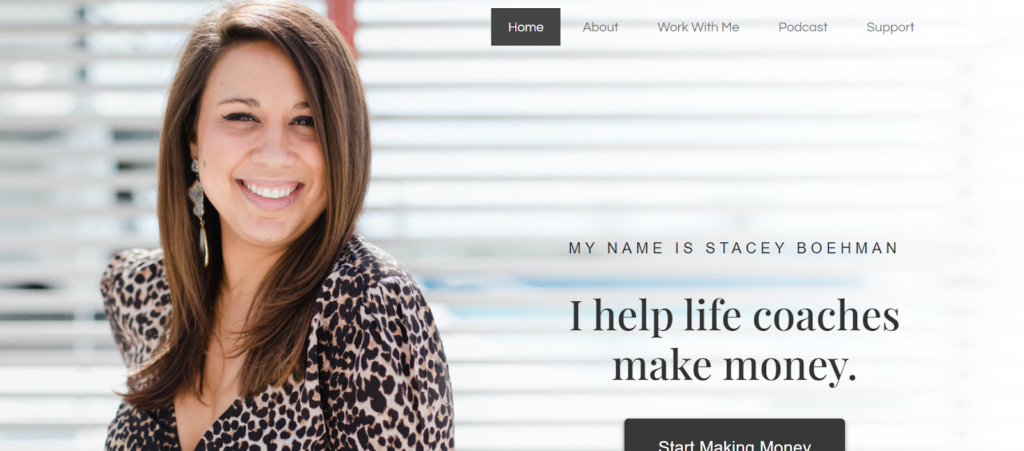Open the Home navigation item
The width and height of the screenshot is (1024, 451).
click(525, 27)
